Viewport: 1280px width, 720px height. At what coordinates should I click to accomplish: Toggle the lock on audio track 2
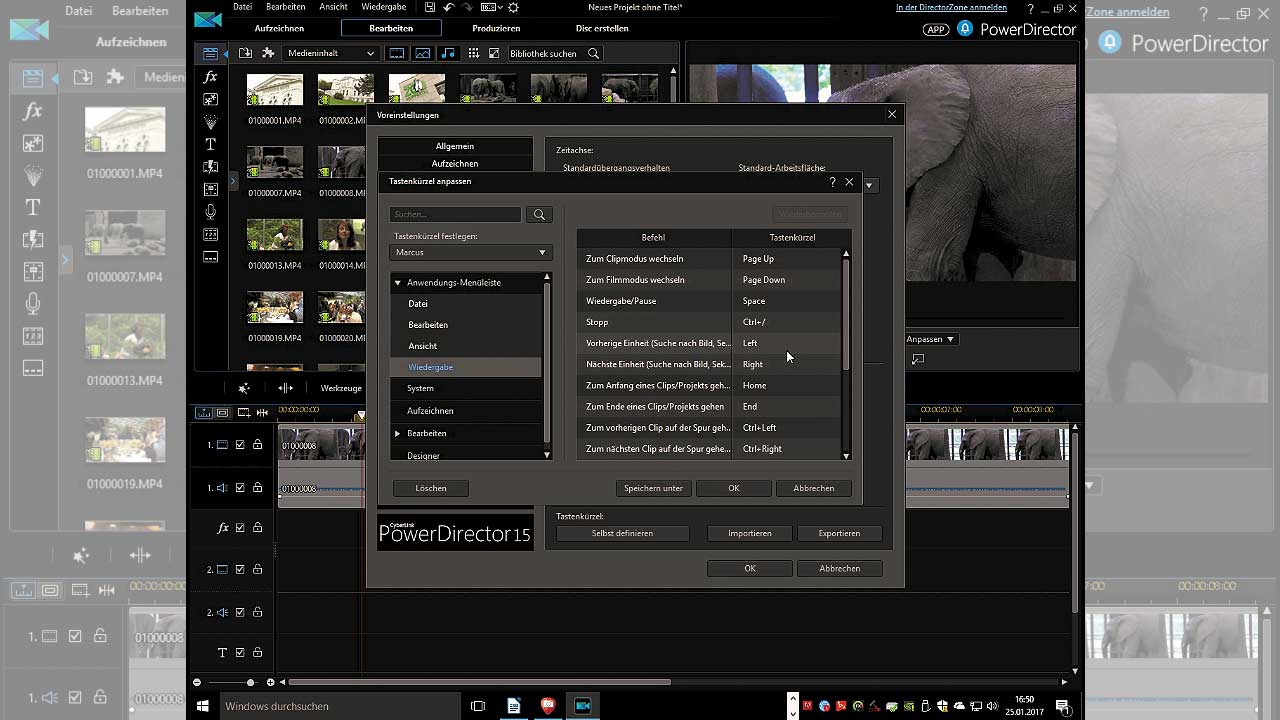click(x=257, y=612)
